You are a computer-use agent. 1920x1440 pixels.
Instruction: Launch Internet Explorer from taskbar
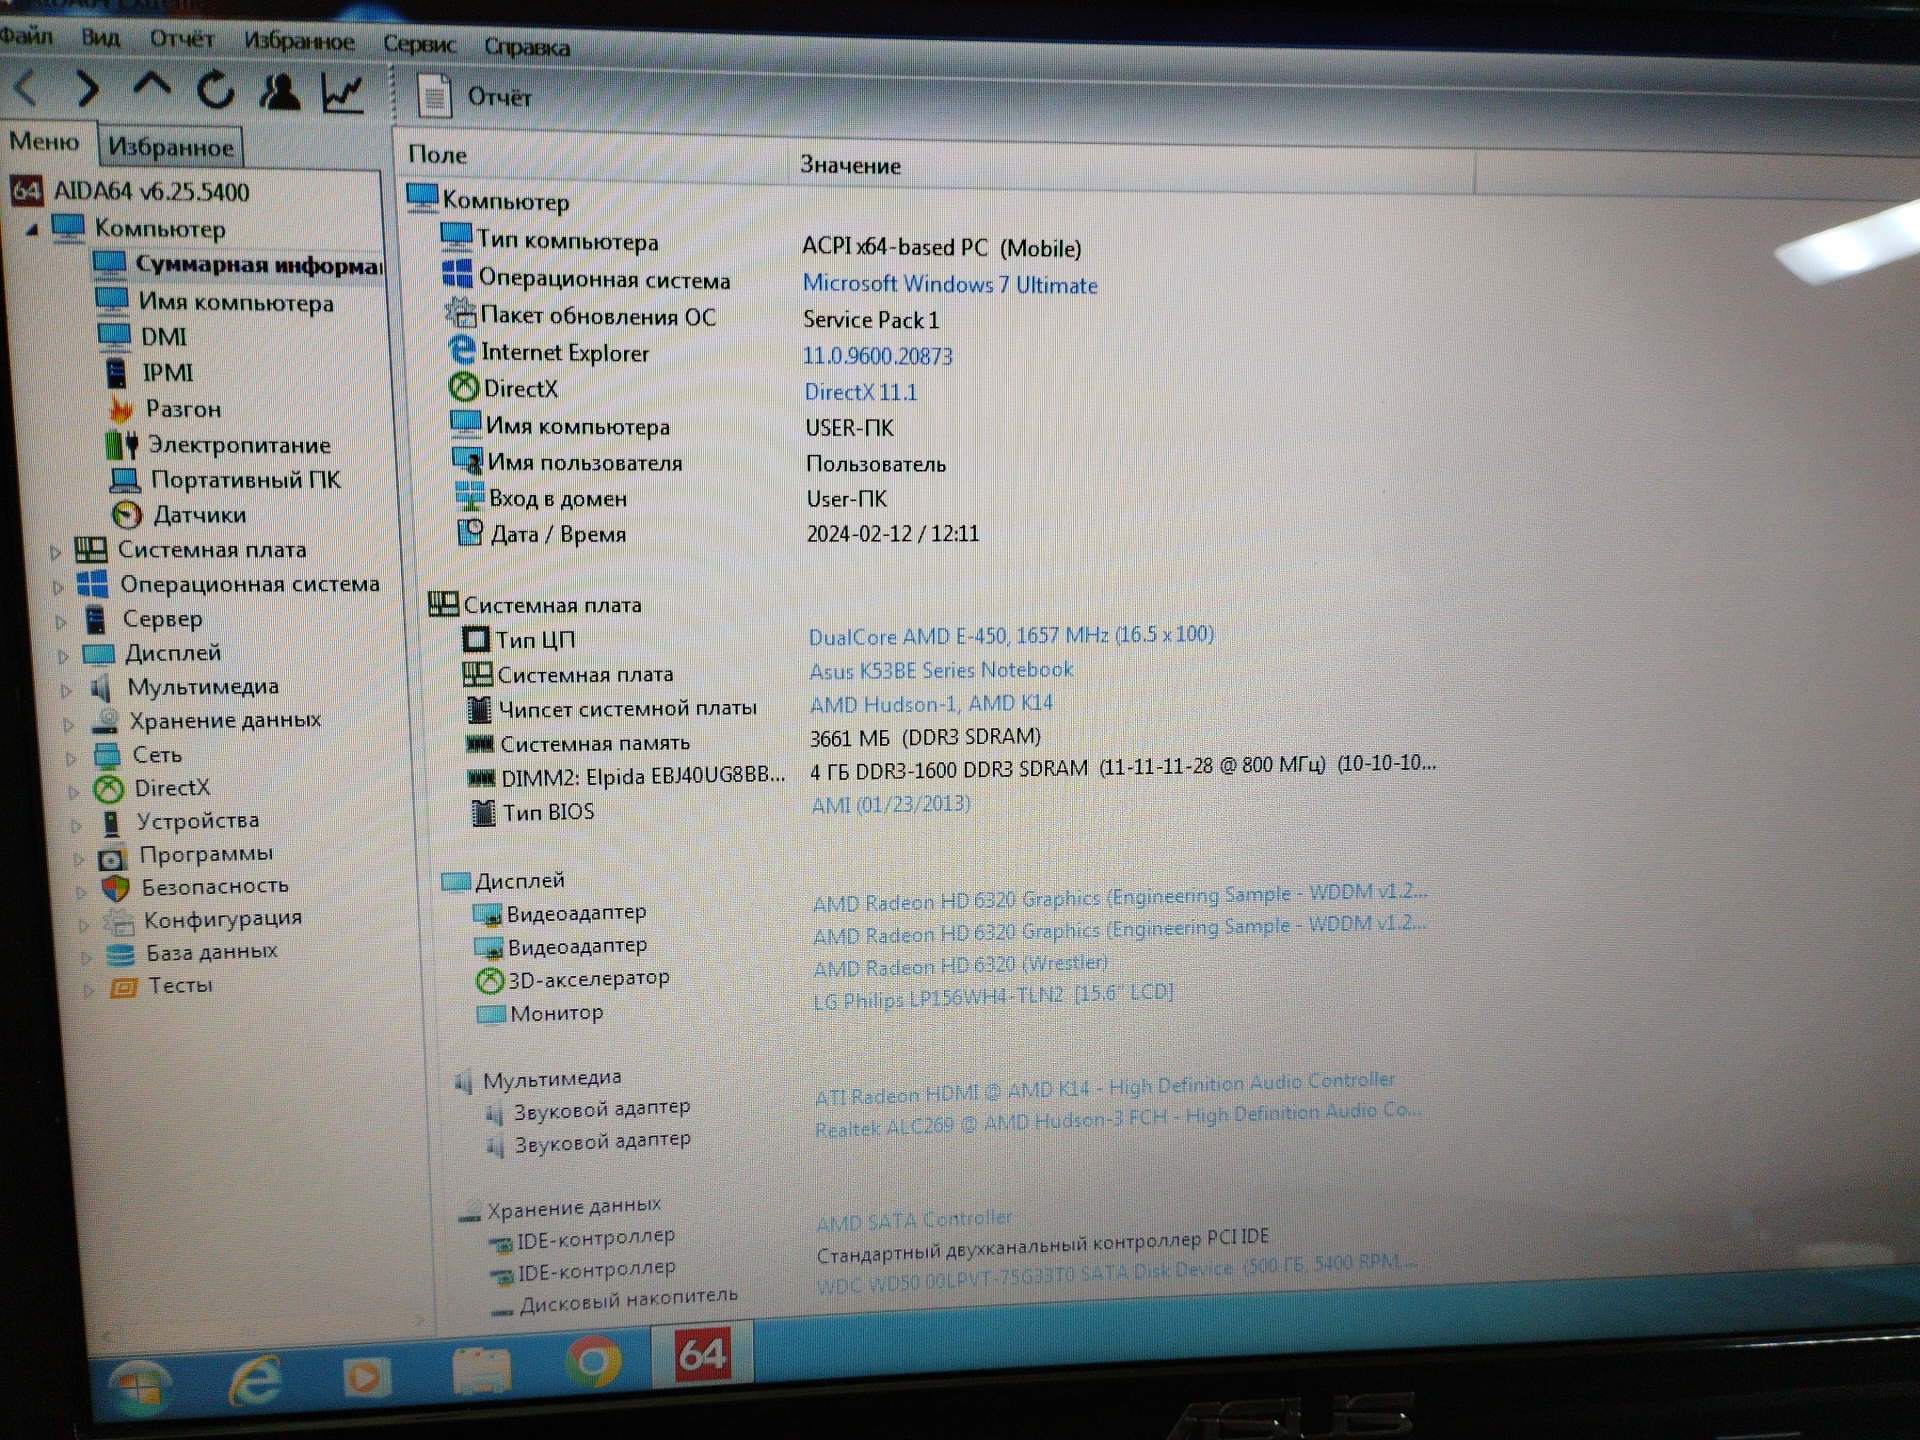(256, 1382)
